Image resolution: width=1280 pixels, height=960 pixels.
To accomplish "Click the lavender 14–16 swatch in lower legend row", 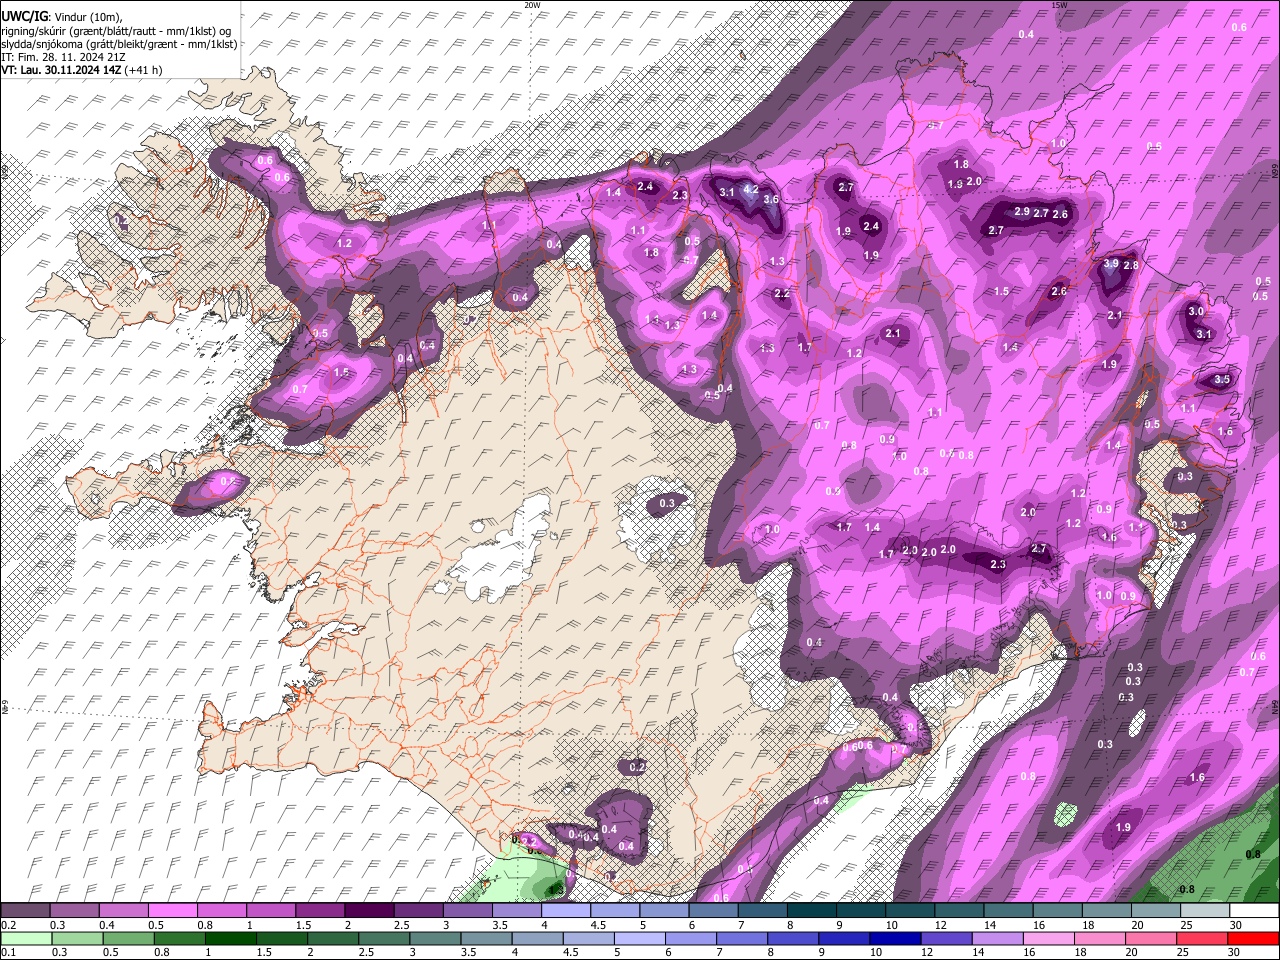I will 998,938.
